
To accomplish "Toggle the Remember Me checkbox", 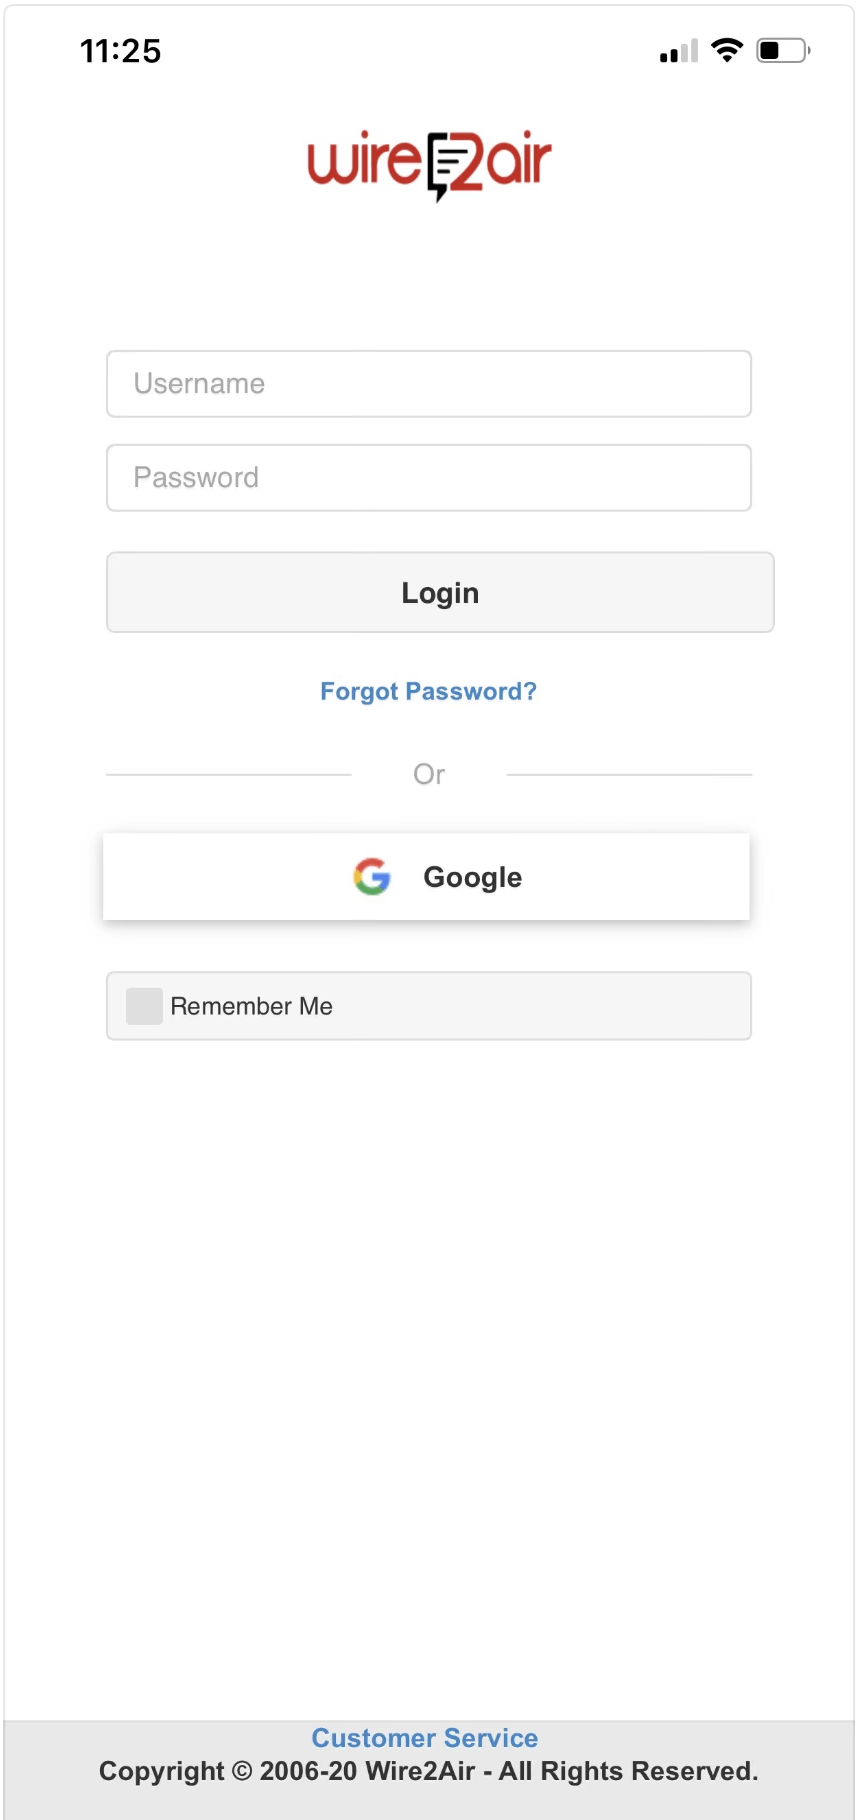I will tap(144, 1006).
